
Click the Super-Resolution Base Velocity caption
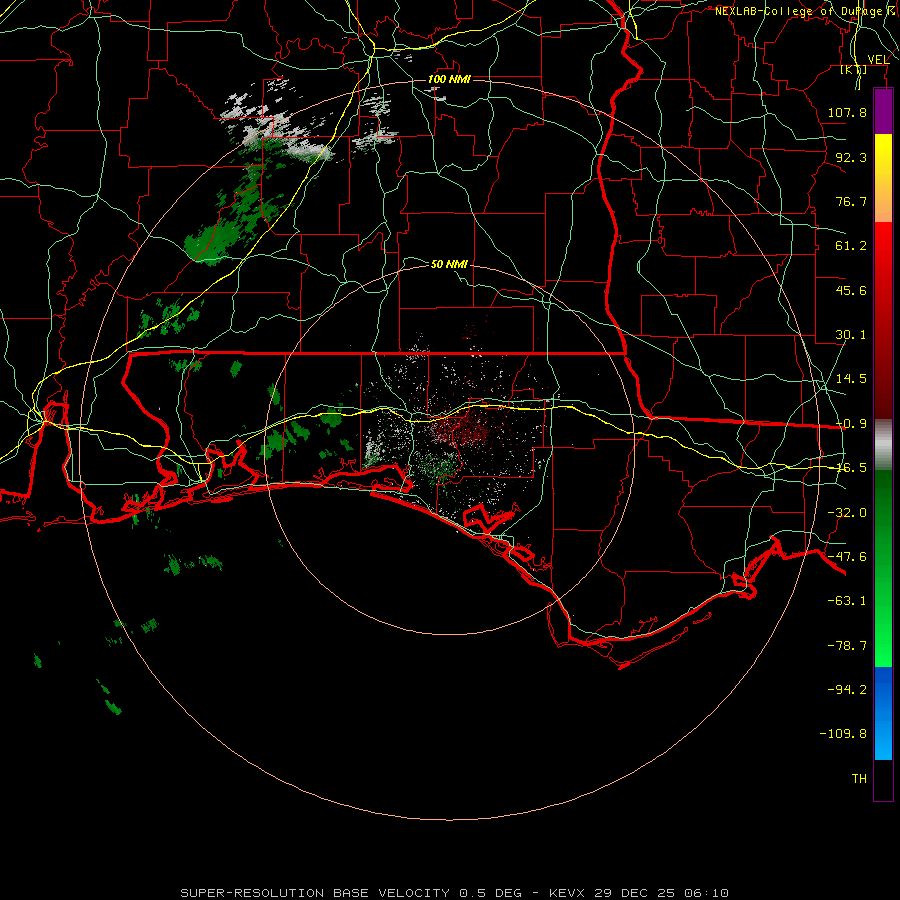click(454, 893)
